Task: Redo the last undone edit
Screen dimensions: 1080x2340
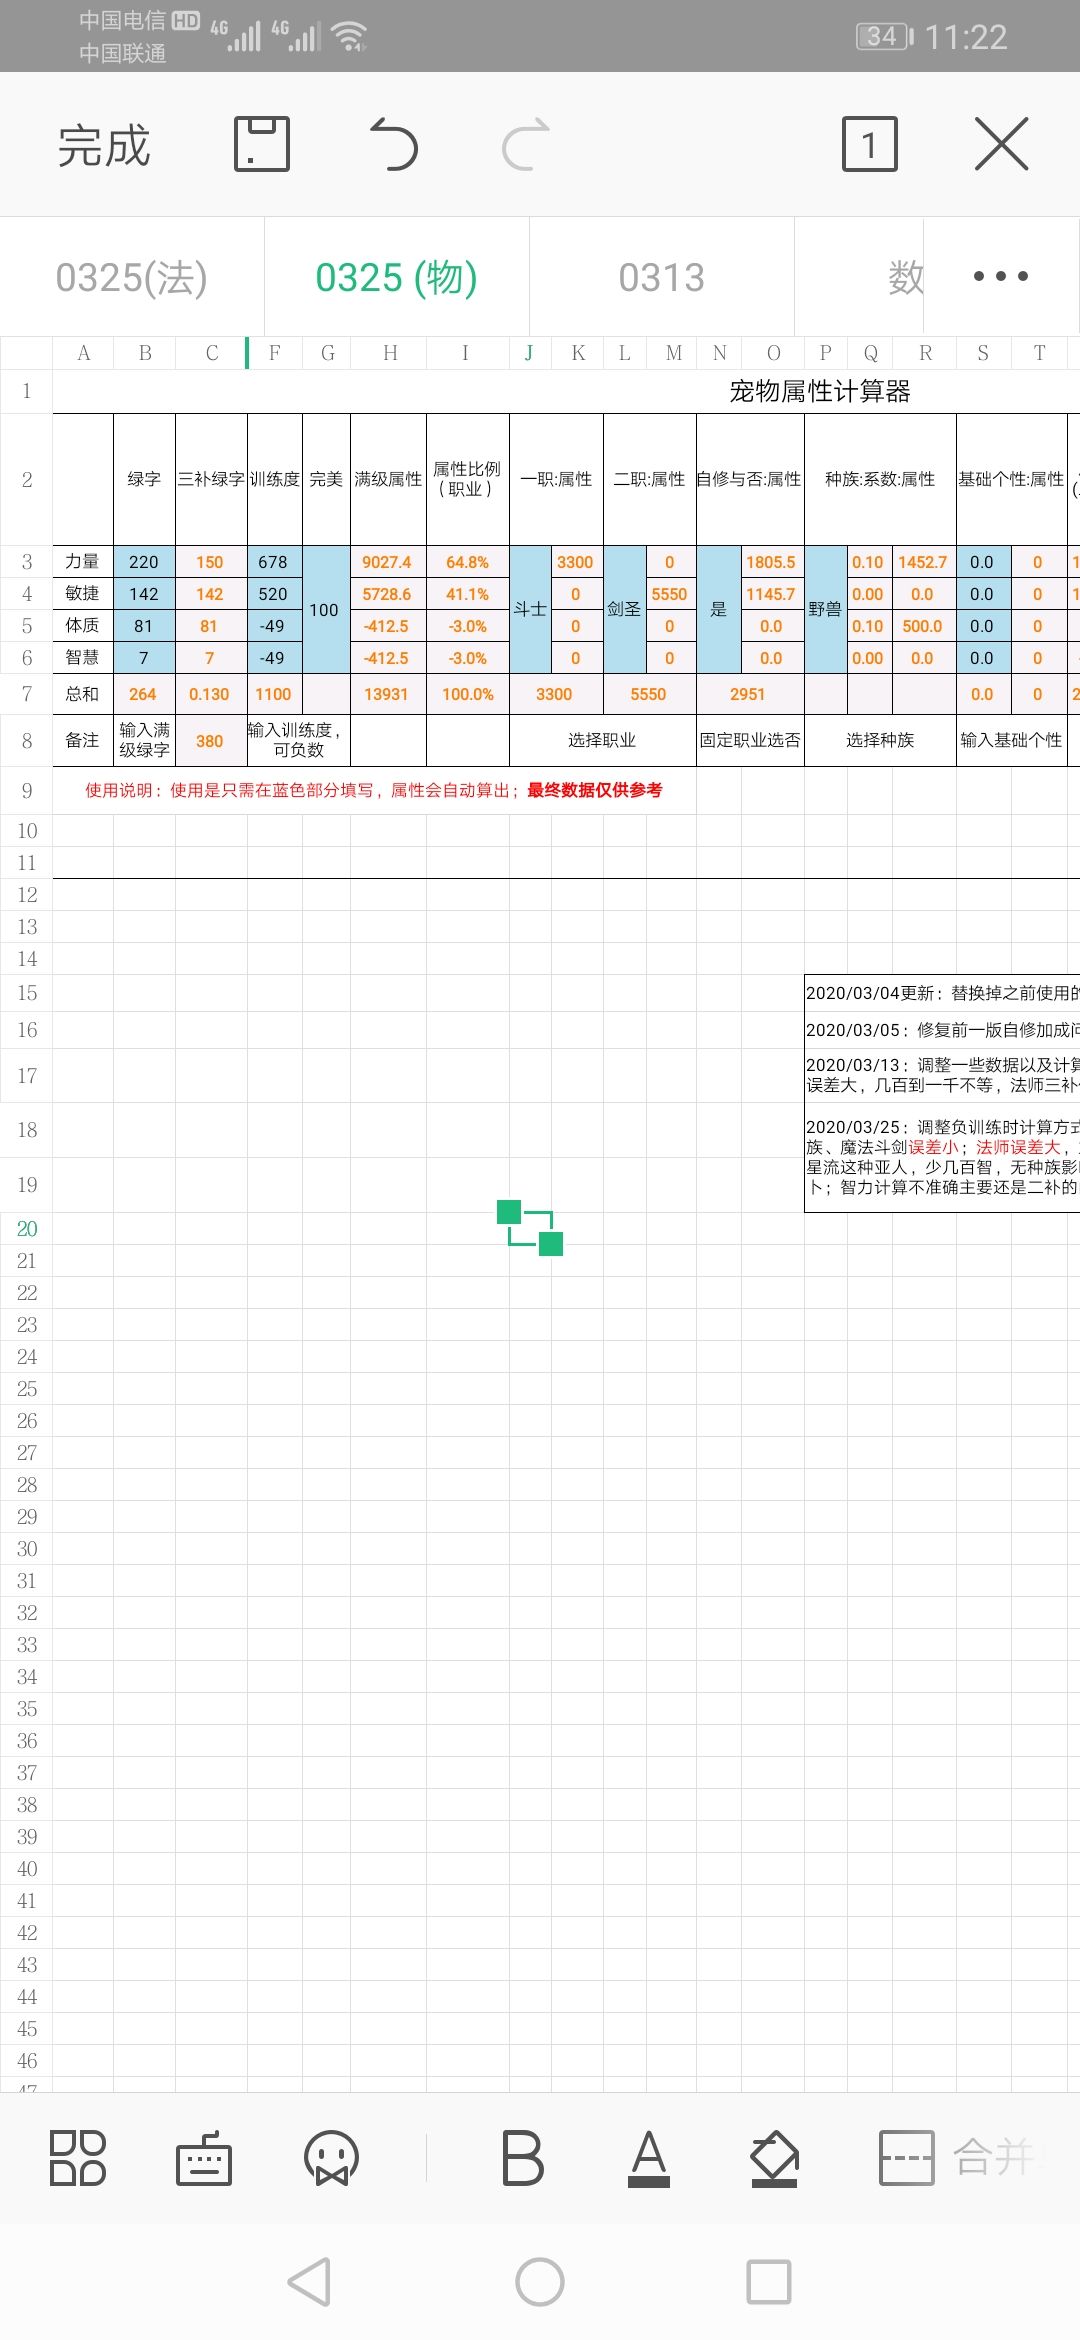Action: pyautogui.click(x=526, y=144)
